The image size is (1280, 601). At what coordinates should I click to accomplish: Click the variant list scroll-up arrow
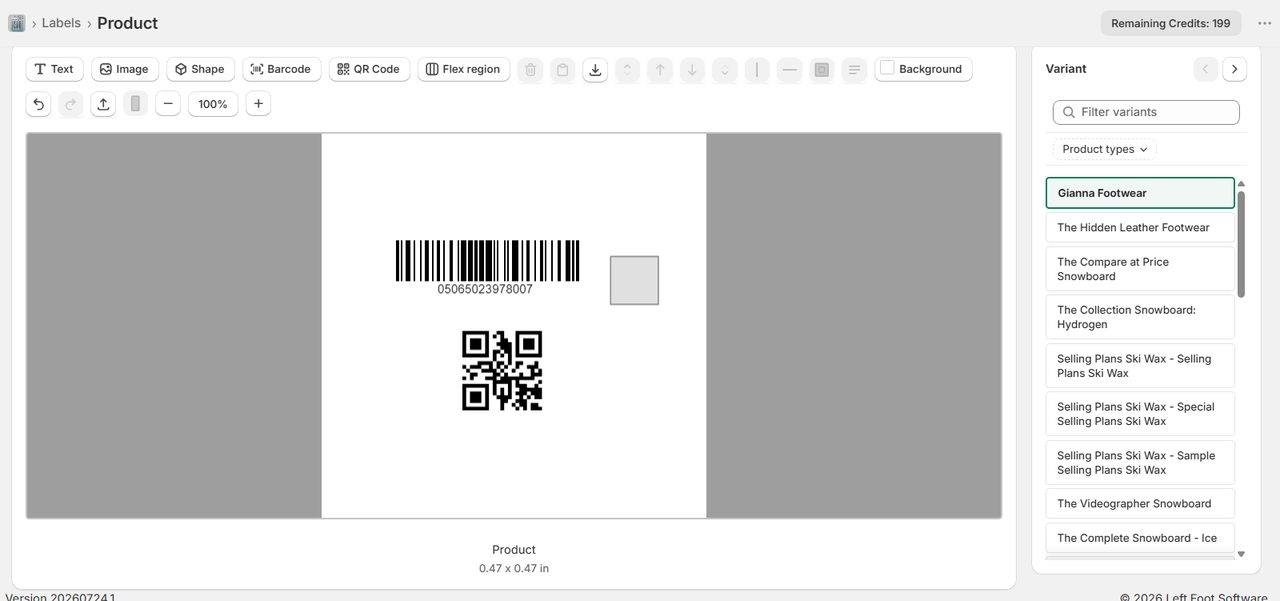(x=1241, y=184)
